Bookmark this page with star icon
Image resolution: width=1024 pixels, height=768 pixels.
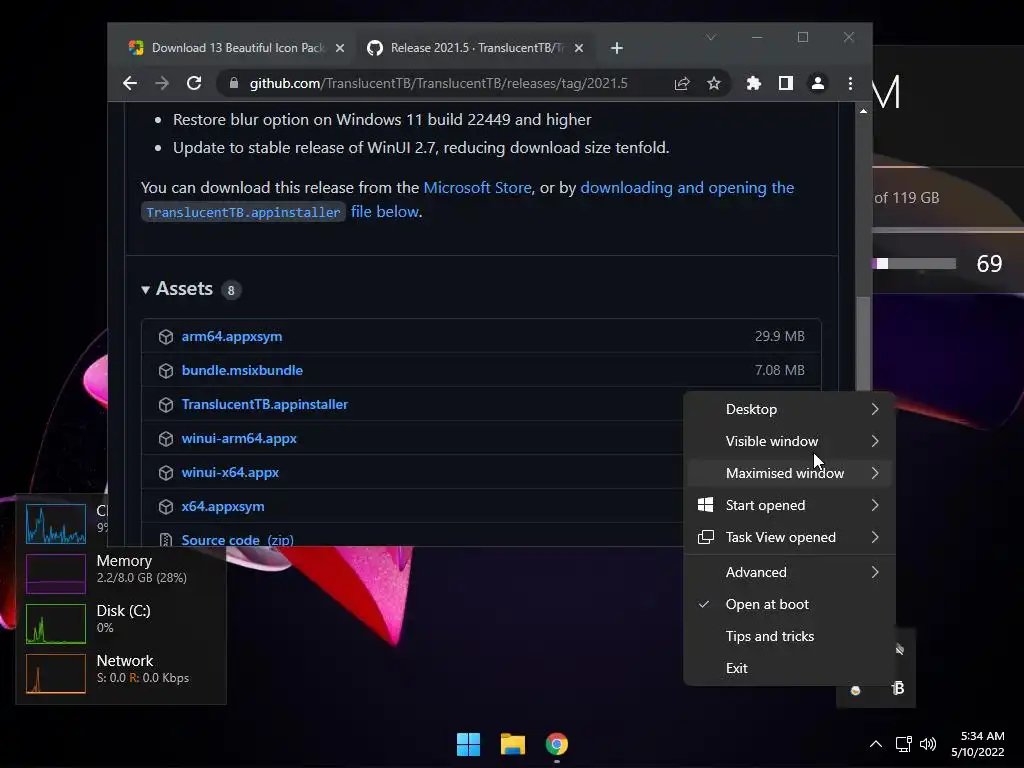click(714, 84)
